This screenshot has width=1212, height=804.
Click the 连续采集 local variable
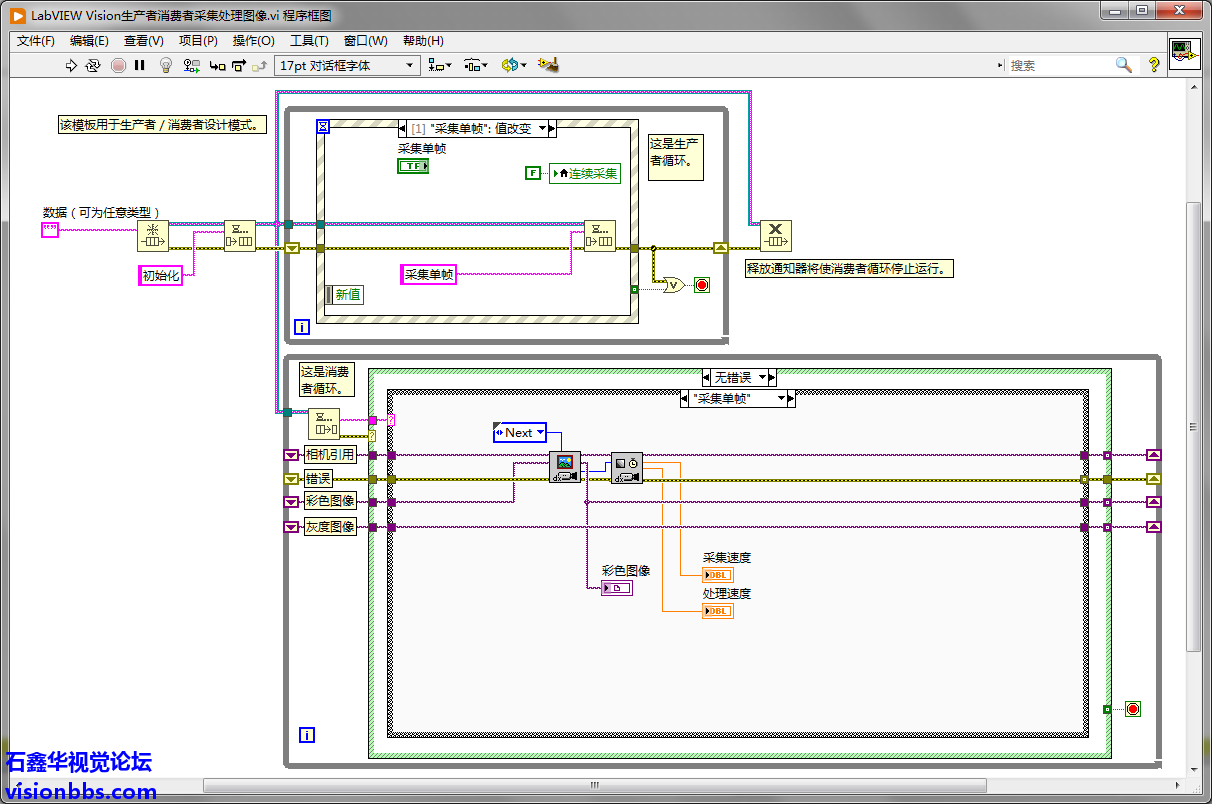585,173
